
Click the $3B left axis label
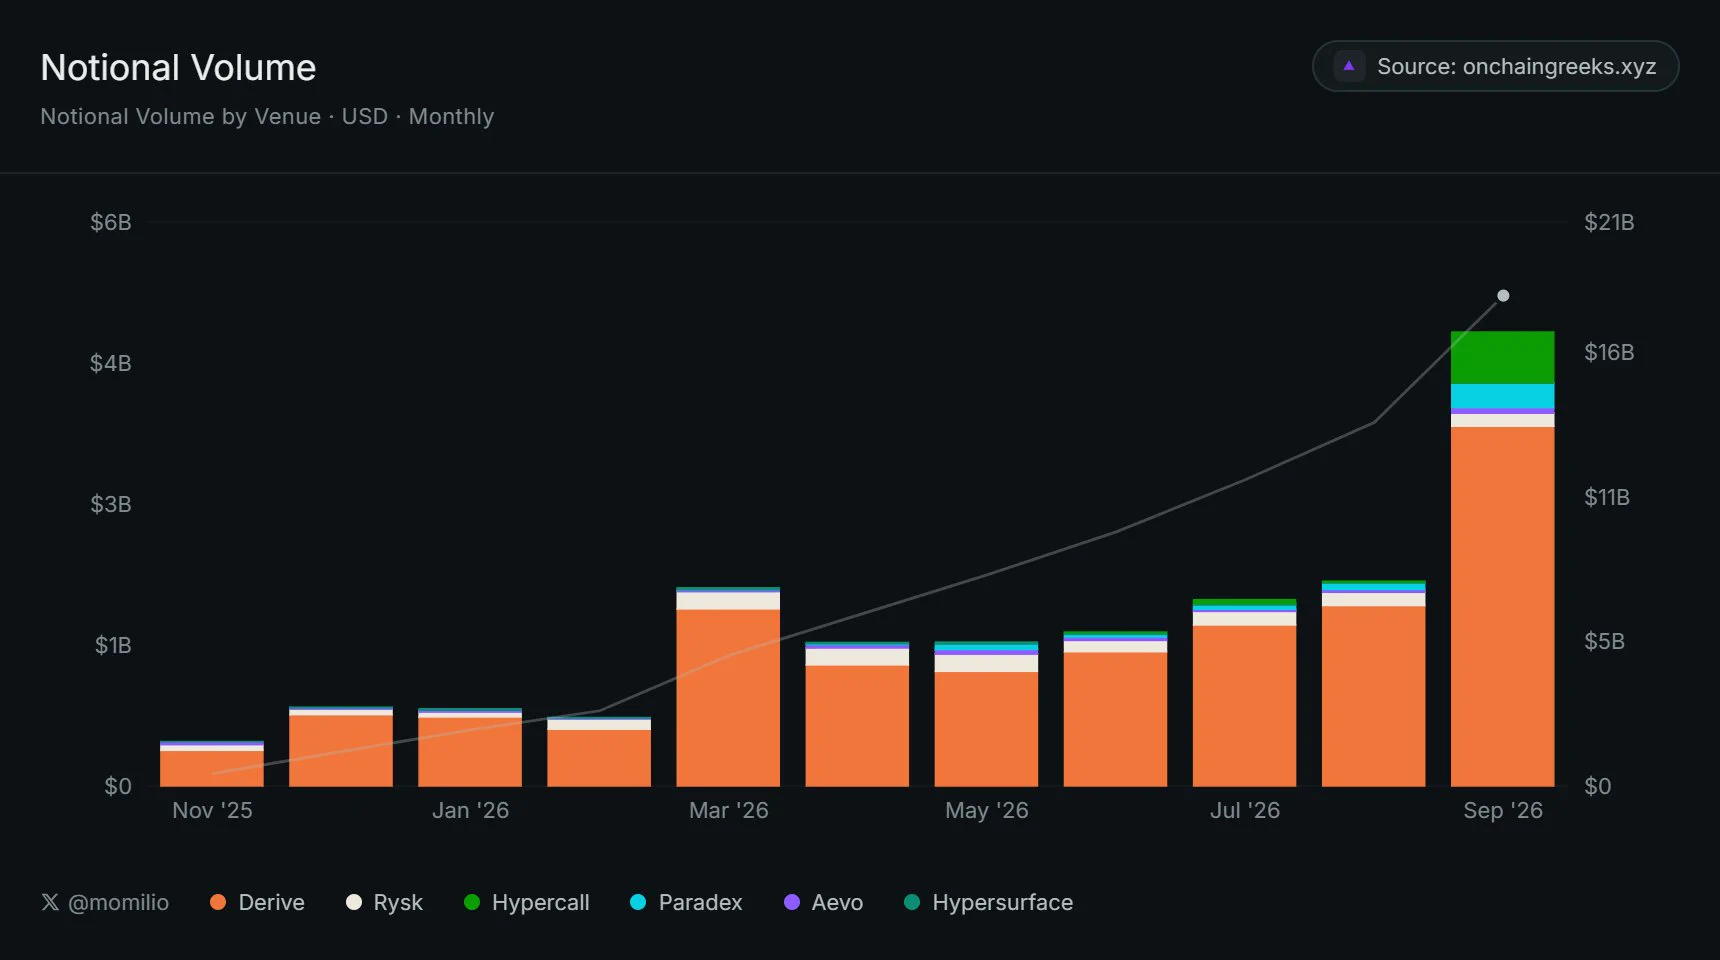tap(111, 504)
